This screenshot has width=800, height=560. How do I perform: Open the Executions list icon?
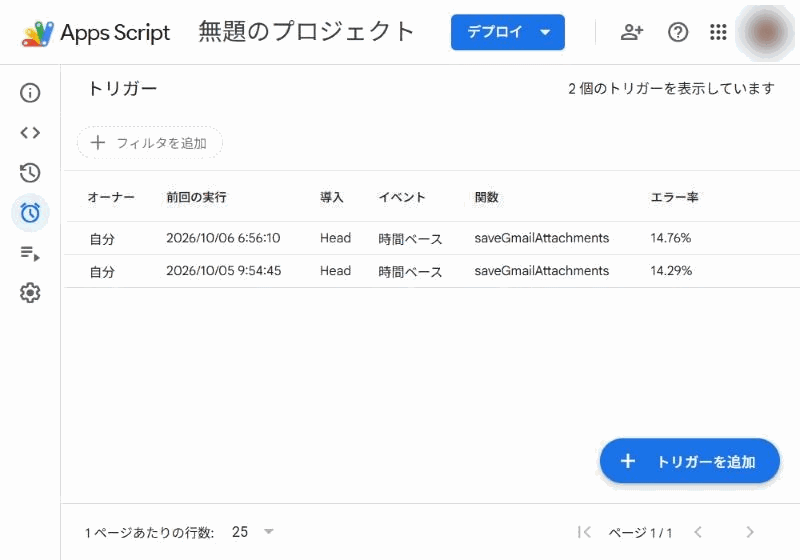[30, 253]
